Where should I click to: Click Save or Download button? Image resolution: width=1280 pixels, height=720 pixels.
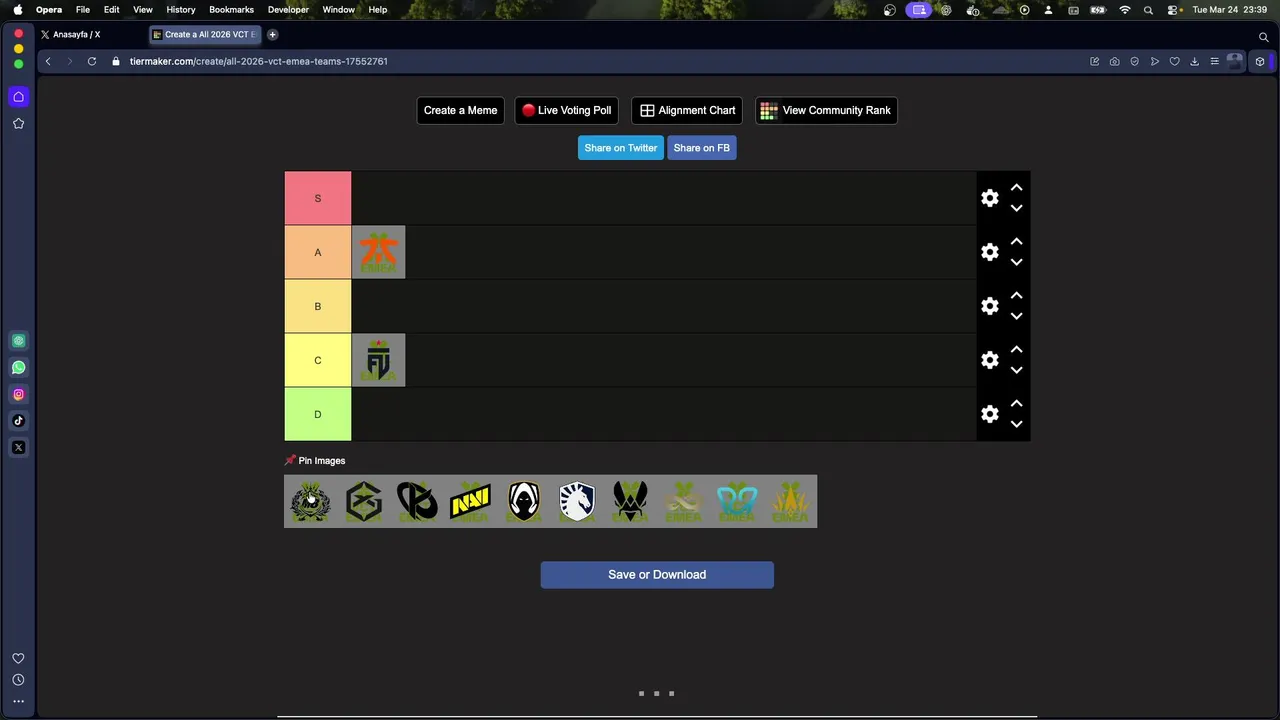tap(657, 575)
